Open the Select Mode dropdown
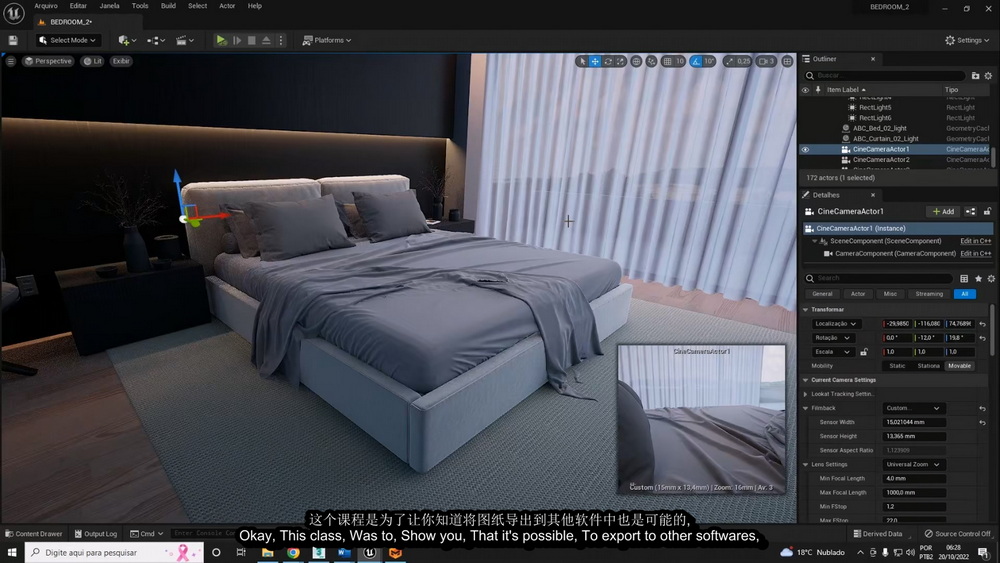This screenshot has width=1000, height=563. click(67, 40)
